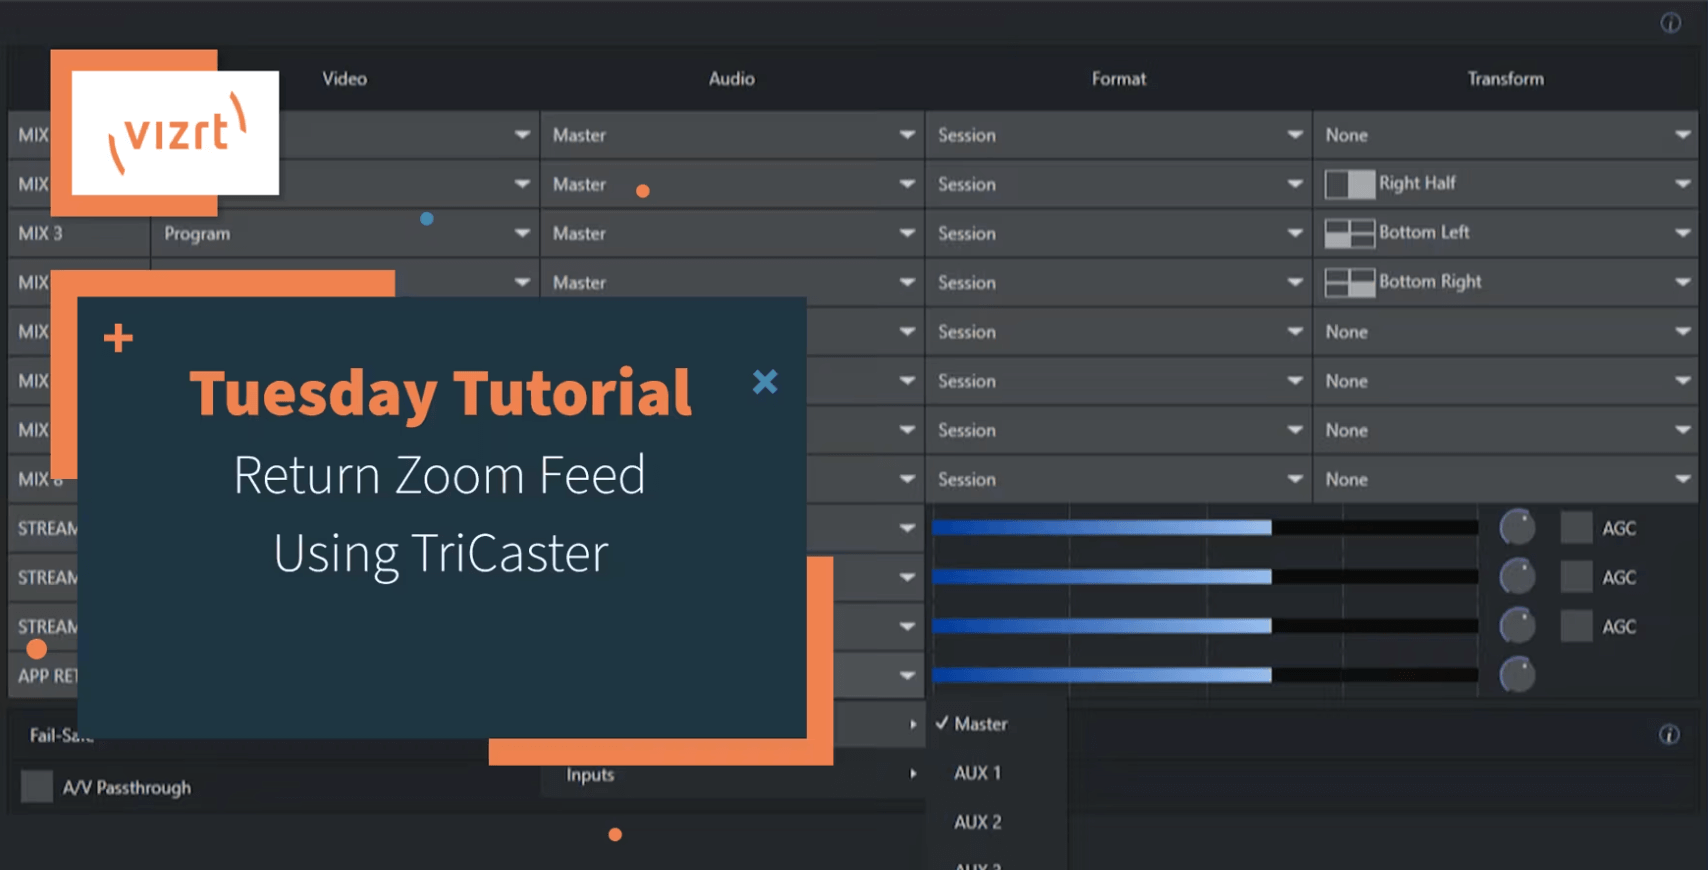1708x870 pixels.
Task: Click the MIX 3 row label
Action: tap(40, 233)
